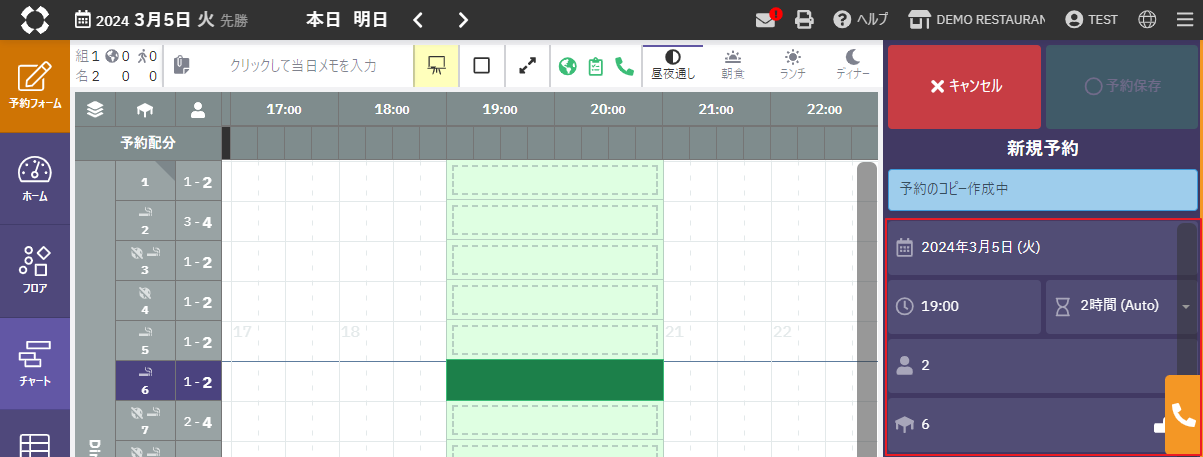This screenshot has width=1203, height=457.
Task: Click the green phone reservation filter icon
Action: point(624,66)
